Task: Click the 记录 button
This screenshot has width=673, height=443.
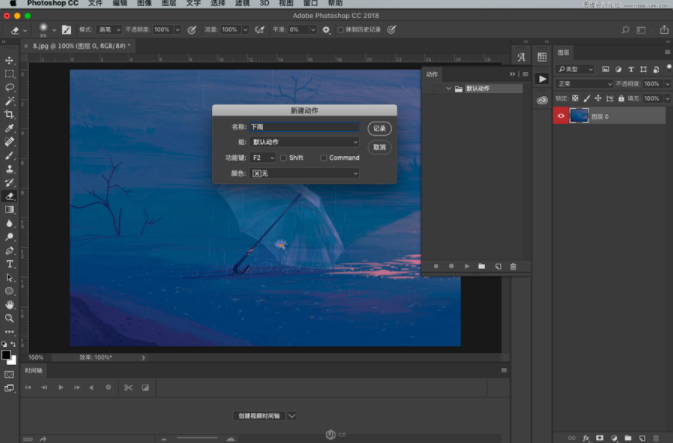Action: (379, 128)
